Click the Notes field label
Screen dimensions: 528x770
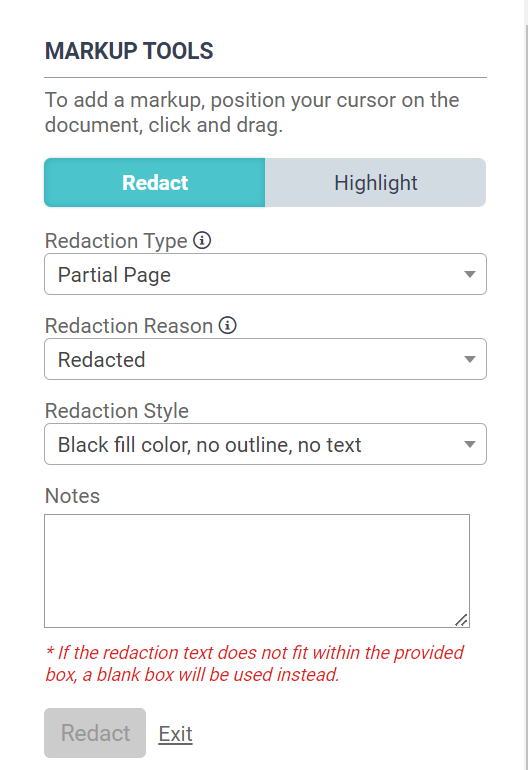point(73,495)
